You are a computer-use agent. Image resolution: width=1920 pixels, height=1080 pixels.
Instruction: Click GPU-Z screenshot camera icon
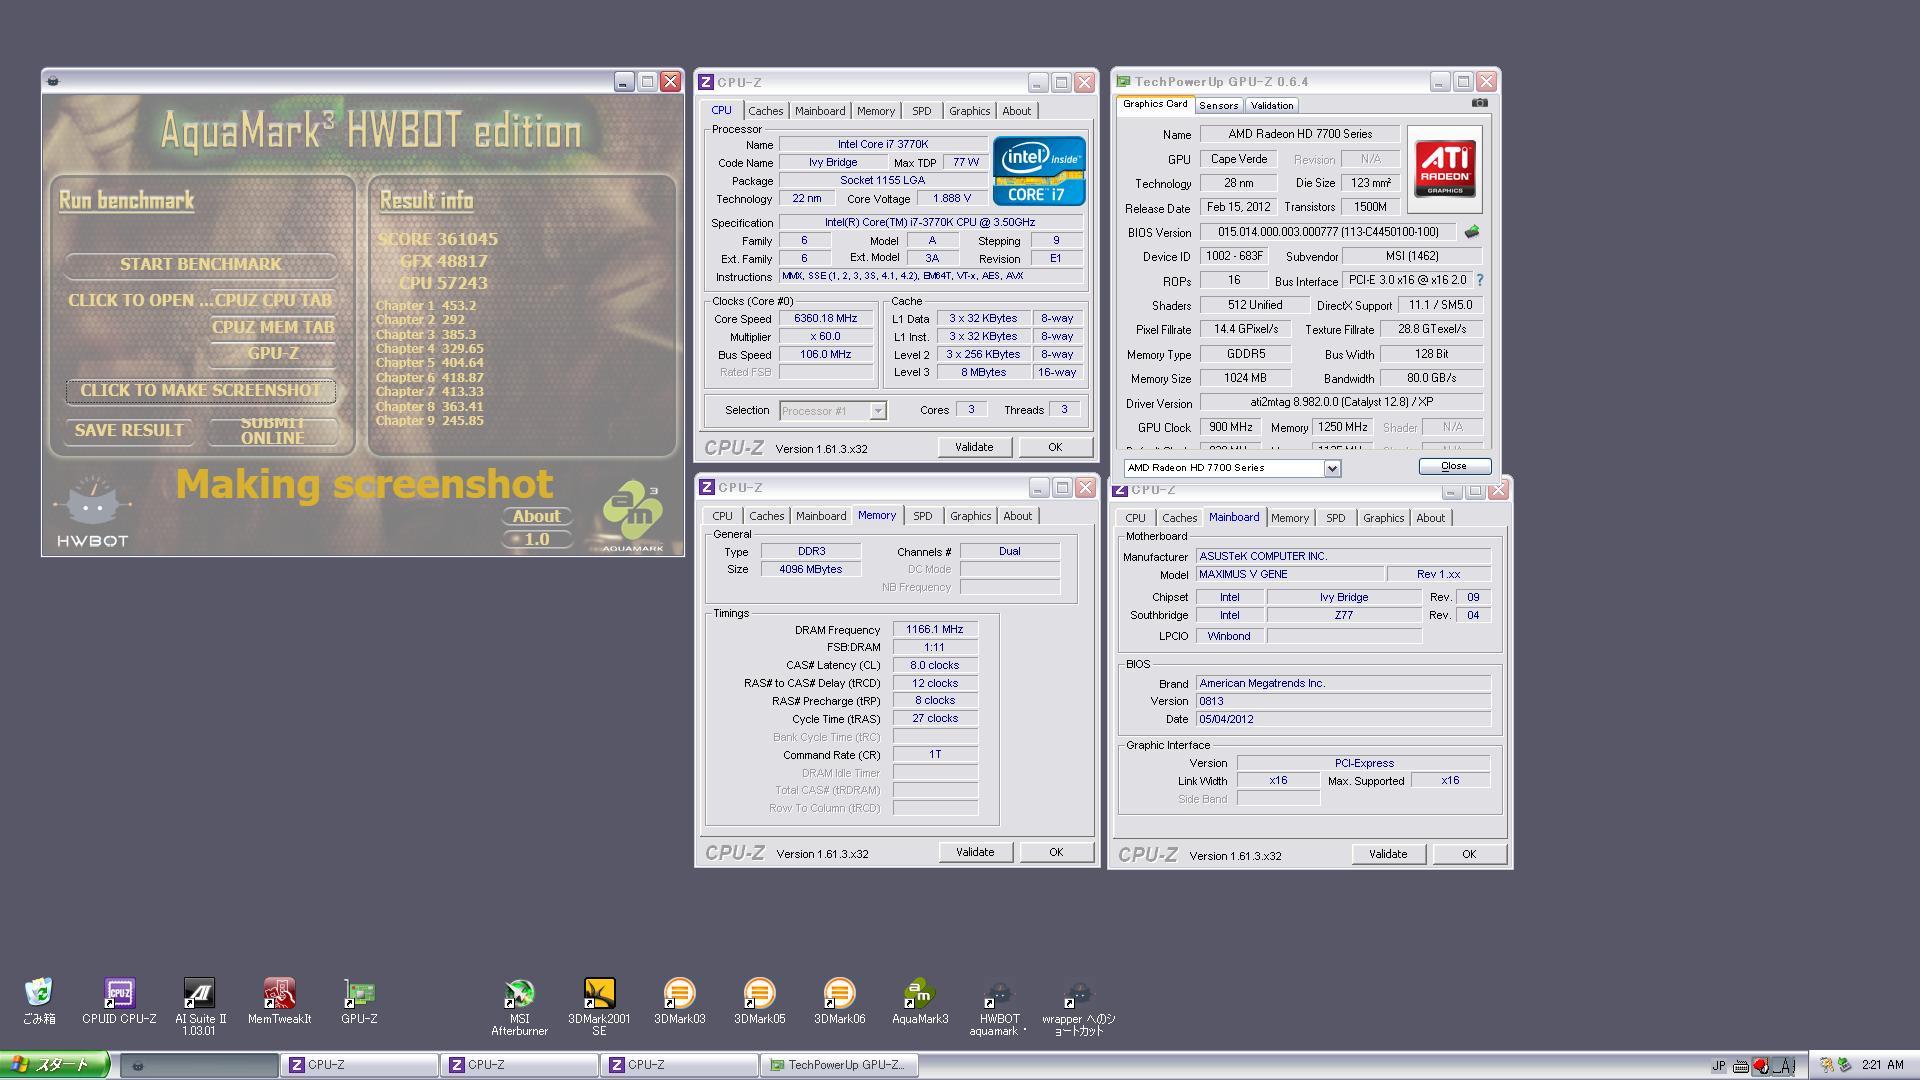1480,103
